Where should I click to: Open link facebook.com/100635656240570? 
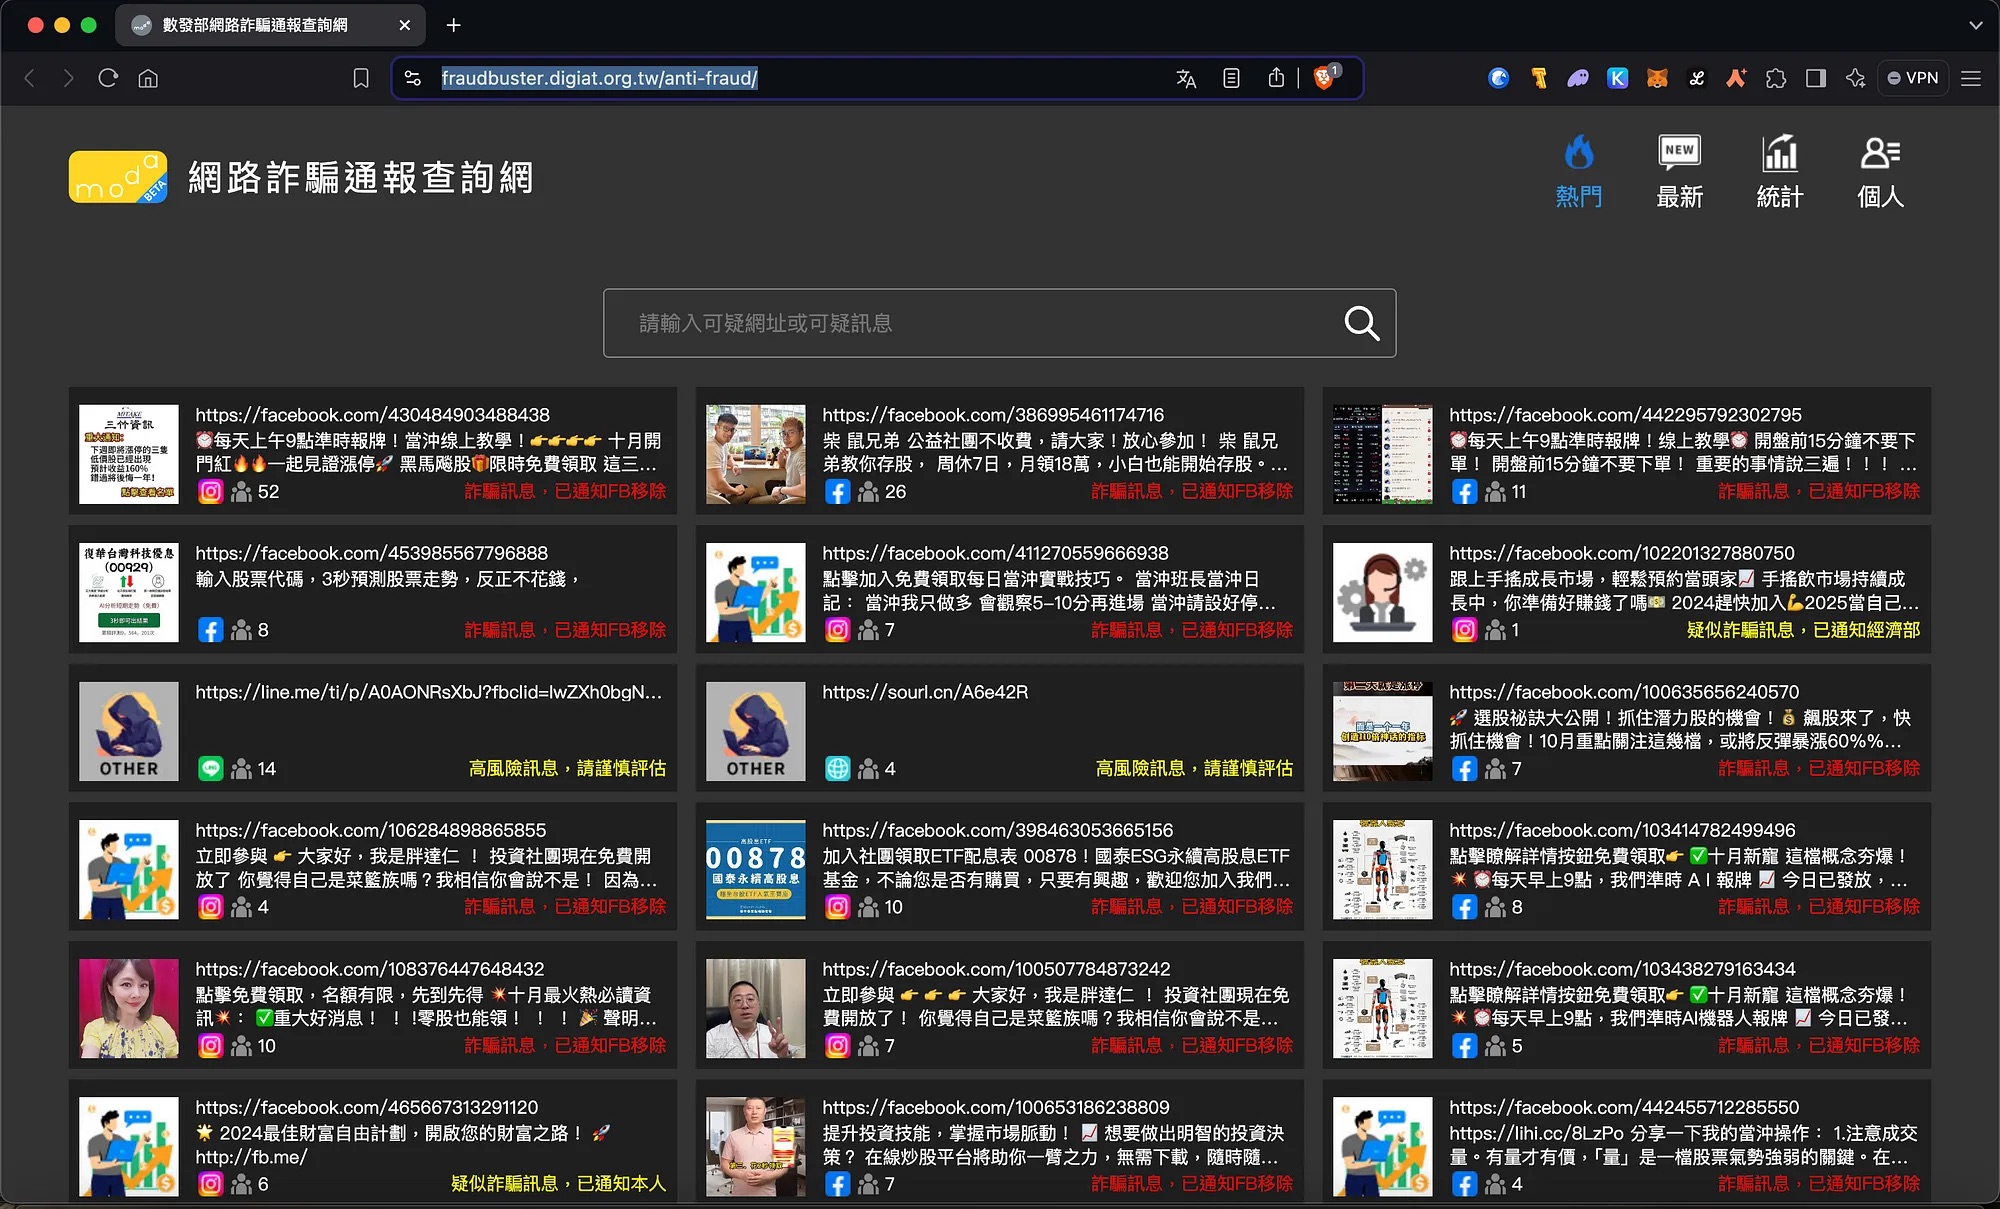(1624, 692)
